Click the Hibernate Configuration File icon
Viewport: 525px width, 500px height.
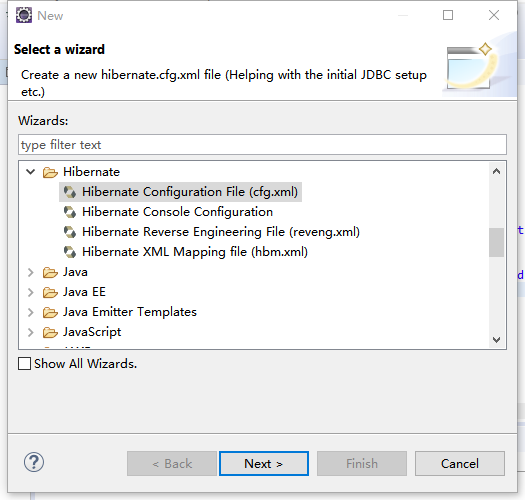coord(70,192)
